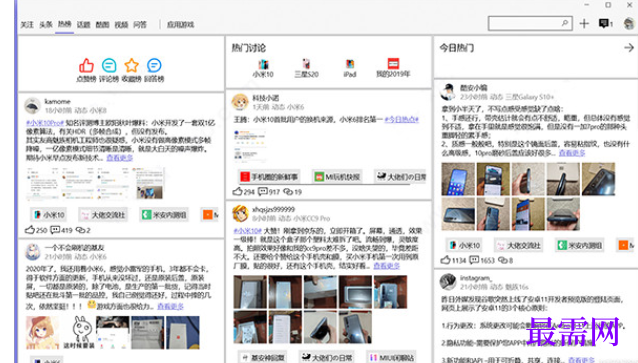The image size is (638, 363).
Task: Click the #今日热点# hashtag link
Action: tap(402, 120)
